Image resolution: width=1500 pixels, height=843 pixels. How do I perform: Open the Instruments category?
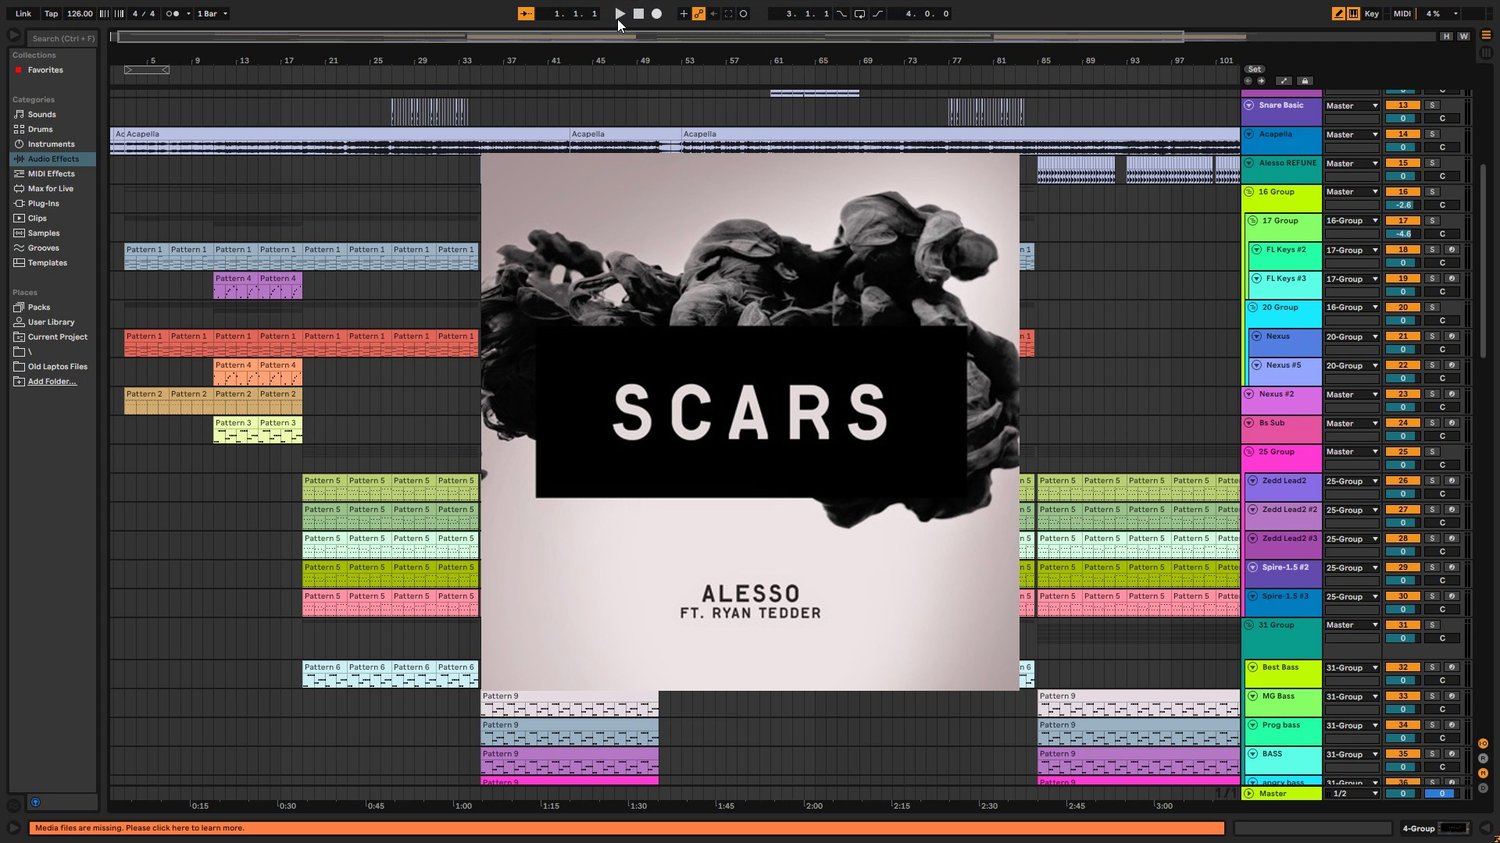51,144
